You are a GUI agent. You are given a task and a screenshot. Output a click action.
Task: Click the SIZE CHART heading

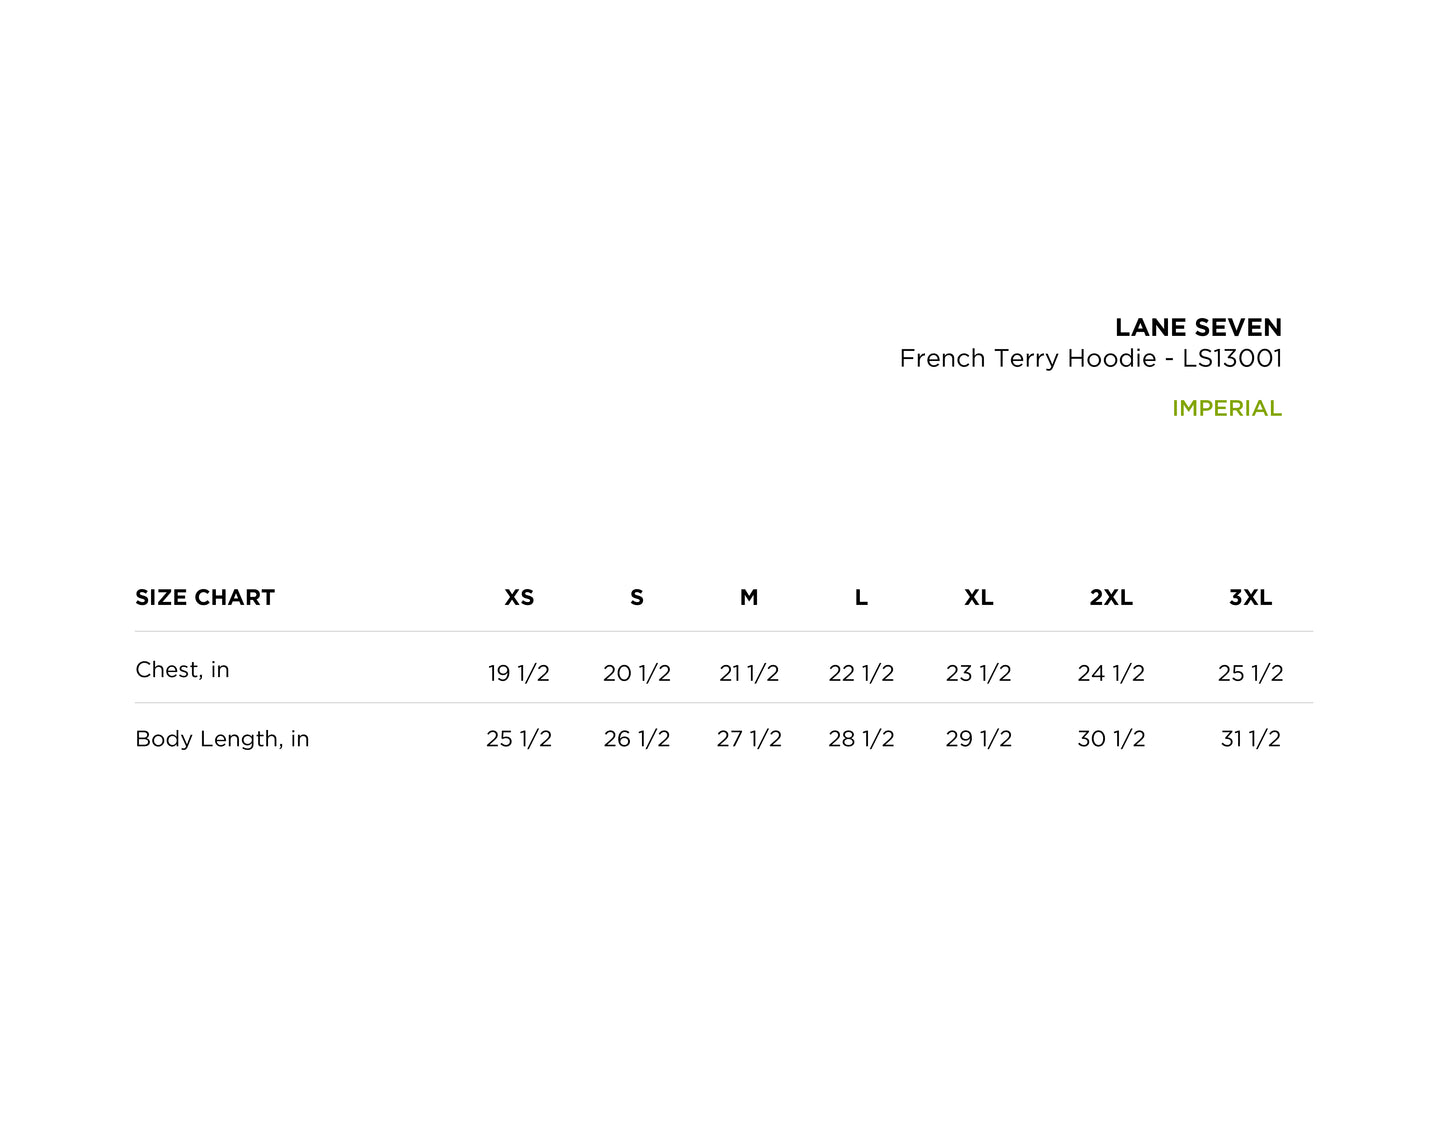[x=205, y=597]
